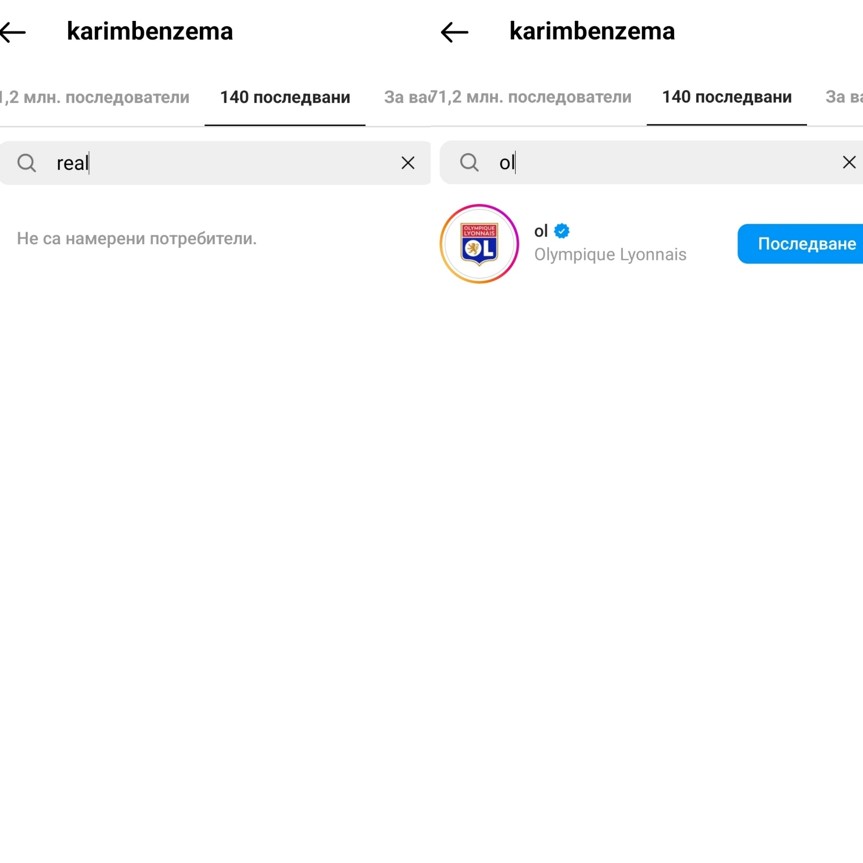Viewport: 863px width, 863px height.
Task: Select left '140 последвани' tab
Action: point(285,97)
